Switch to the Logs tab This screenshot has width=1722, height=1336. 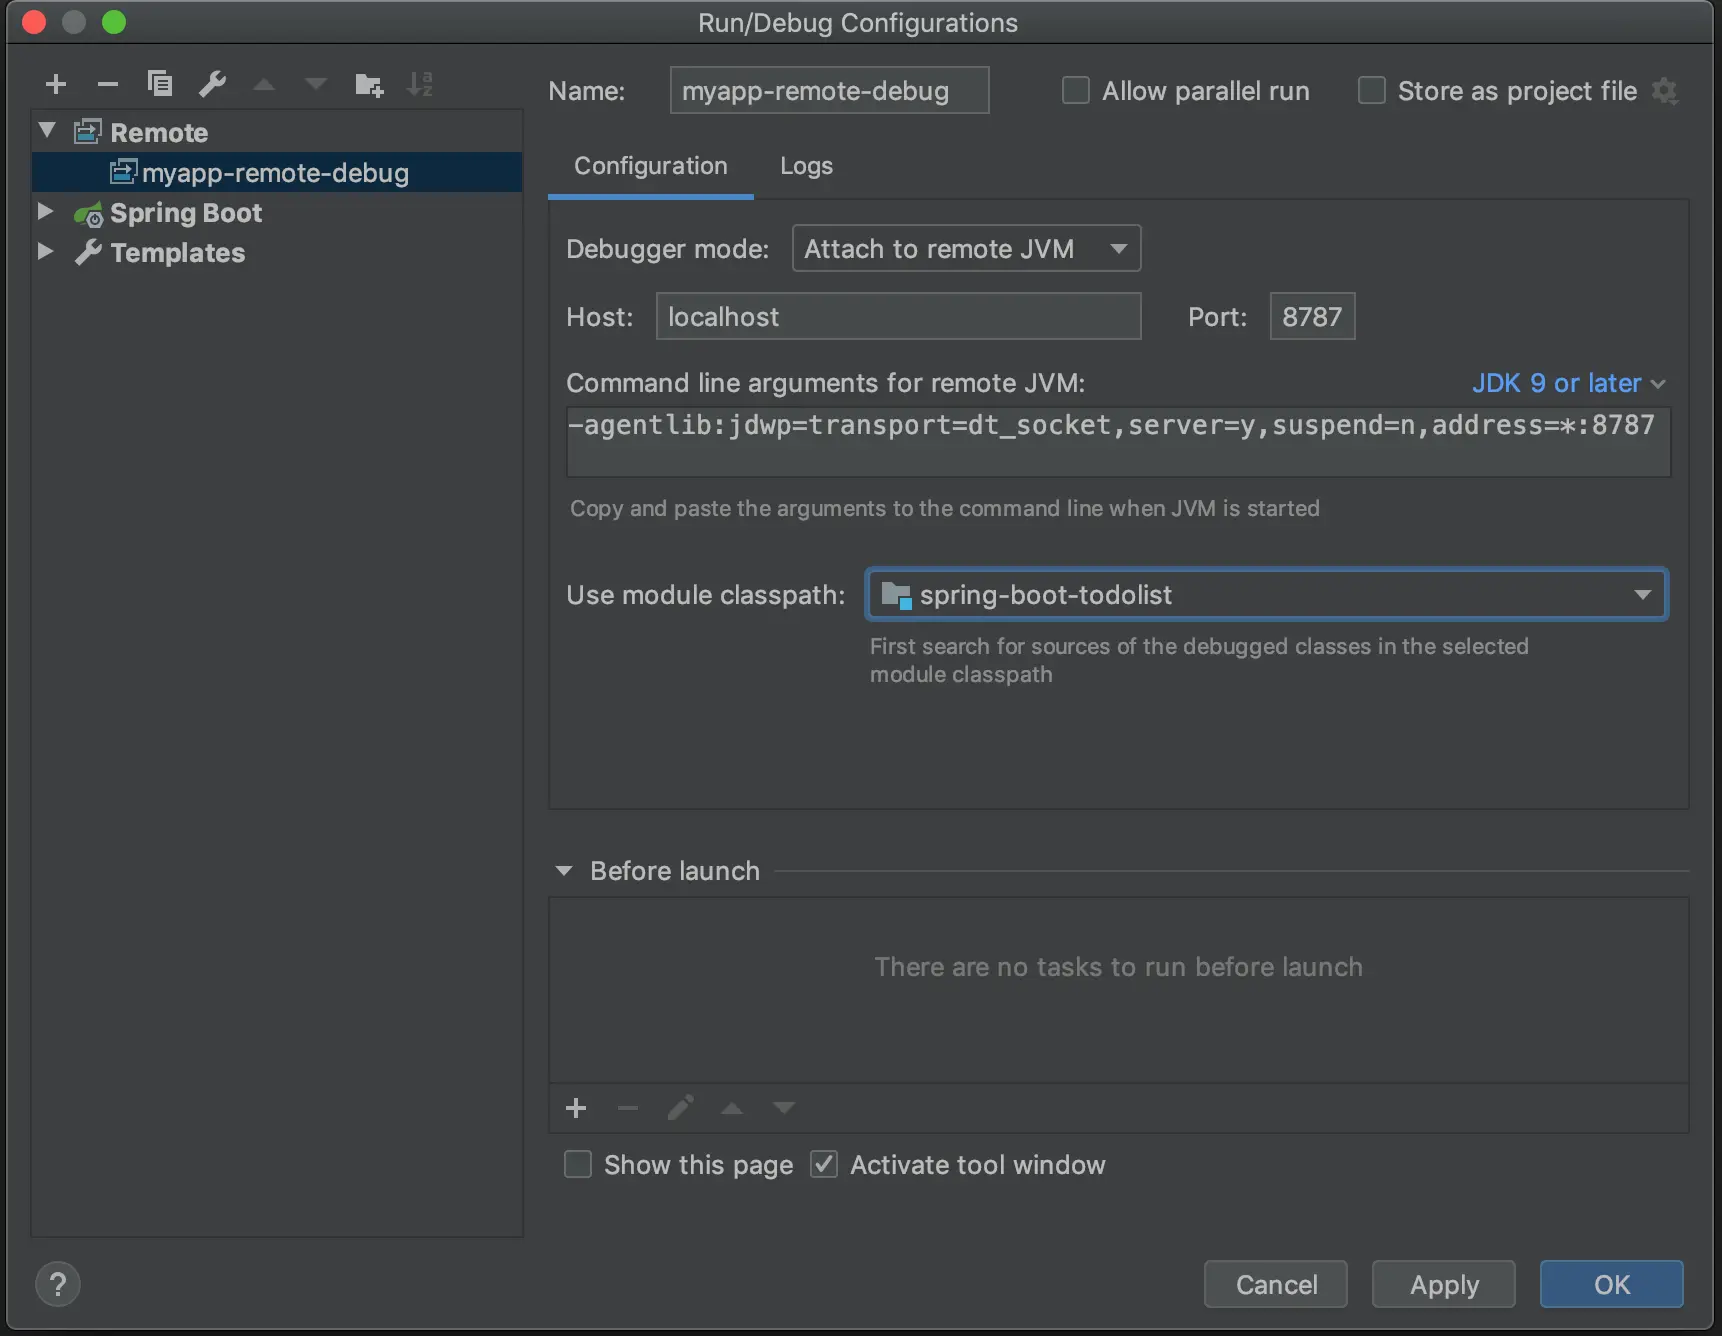tap(806, 166)
